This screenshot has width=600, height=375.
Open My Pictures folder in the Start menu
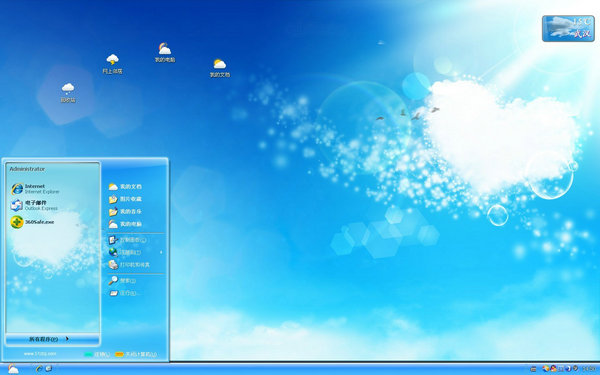[x=125, y=199]
